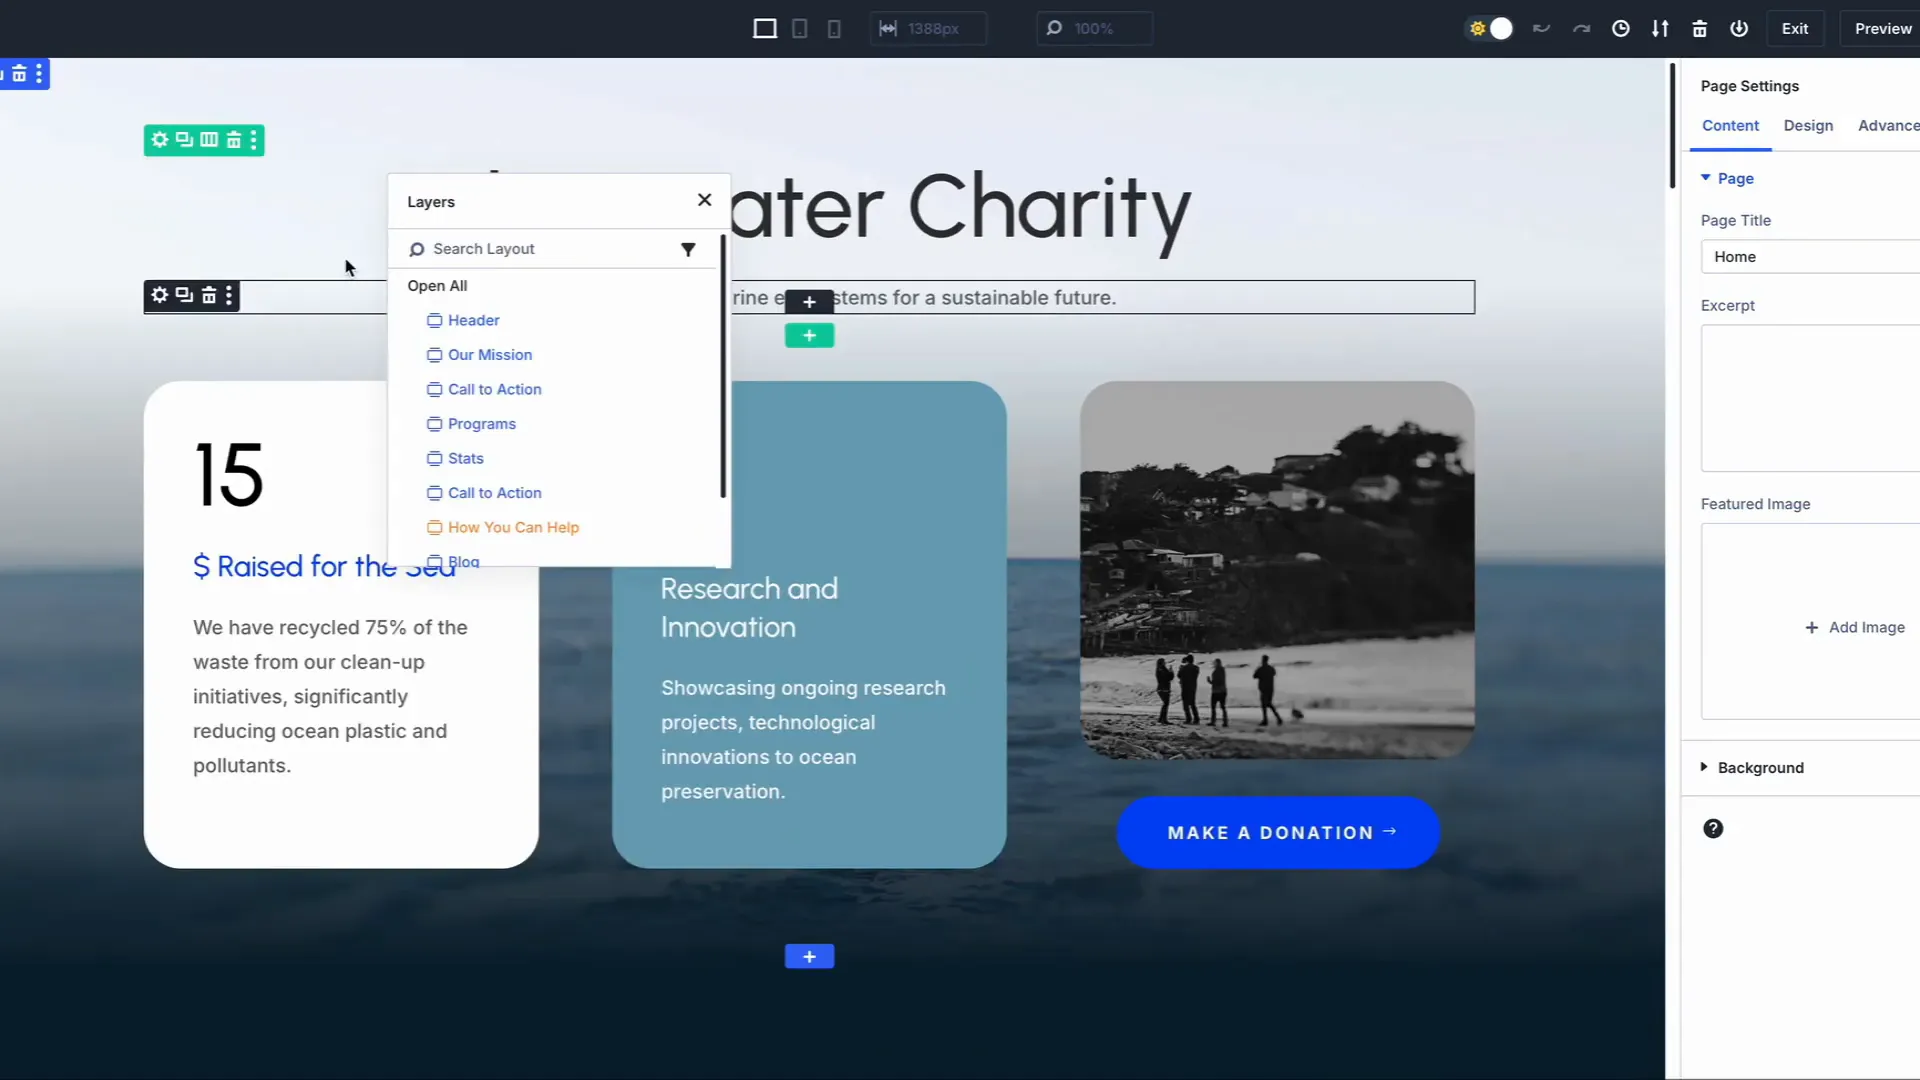Toggle light/dark theme switch
Screen dimensions: 1920x1080
(x=1490, y=28)
